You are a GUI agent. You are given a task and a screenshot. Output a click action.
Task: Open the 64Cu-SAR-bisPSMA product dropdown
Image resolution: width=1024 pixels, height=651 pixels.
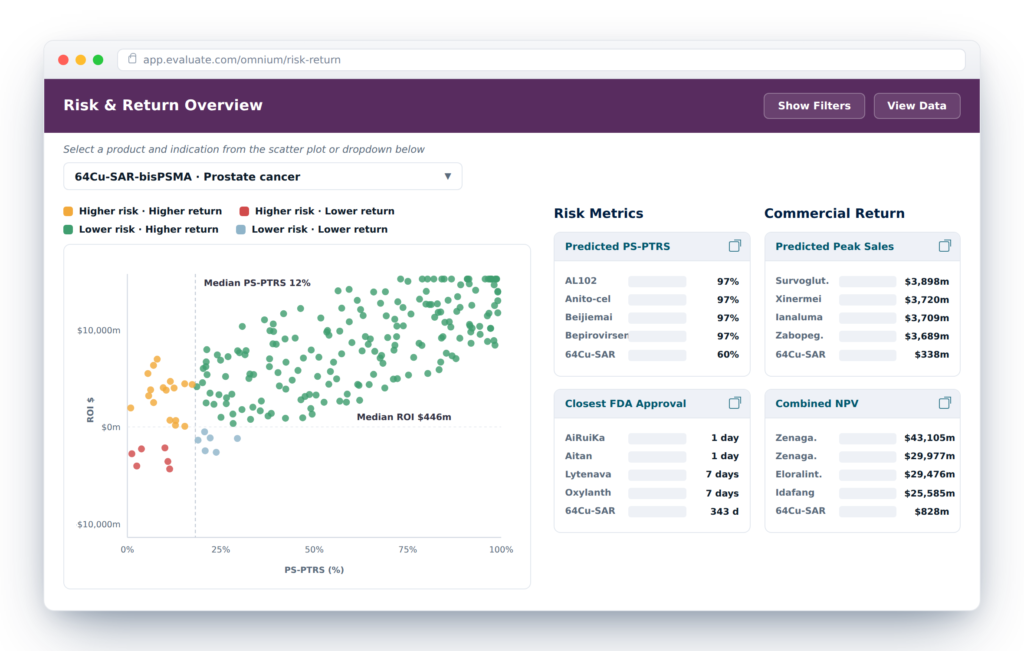click(x=263, y=176)
